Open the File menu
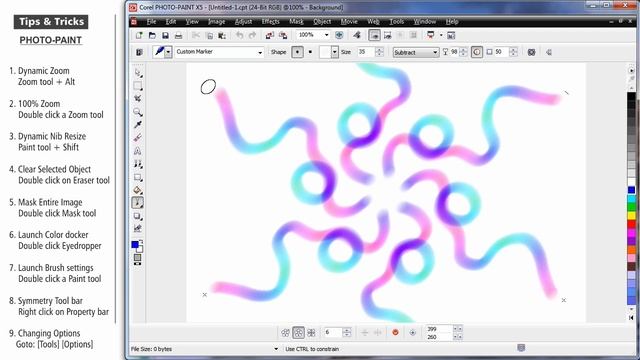 tap(151, 22)
